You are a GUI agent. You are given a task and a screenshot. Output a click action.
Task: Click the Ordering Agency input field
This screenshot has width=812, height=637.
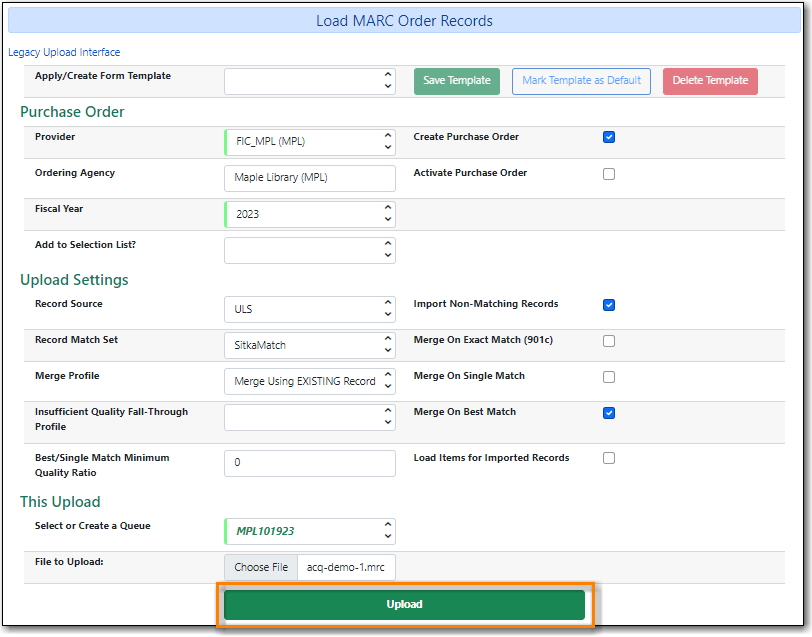(x=309, y=178)
